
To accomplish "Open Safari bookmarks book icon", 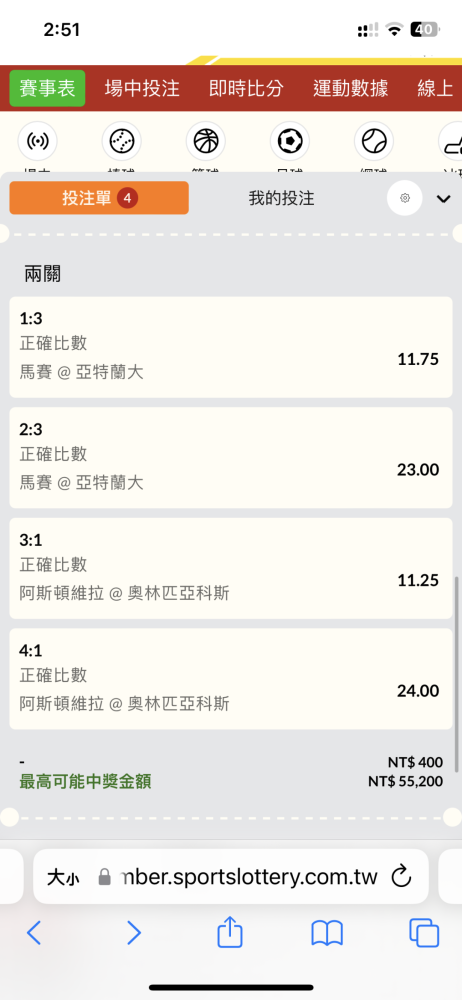I will click(x=327, y=934).
